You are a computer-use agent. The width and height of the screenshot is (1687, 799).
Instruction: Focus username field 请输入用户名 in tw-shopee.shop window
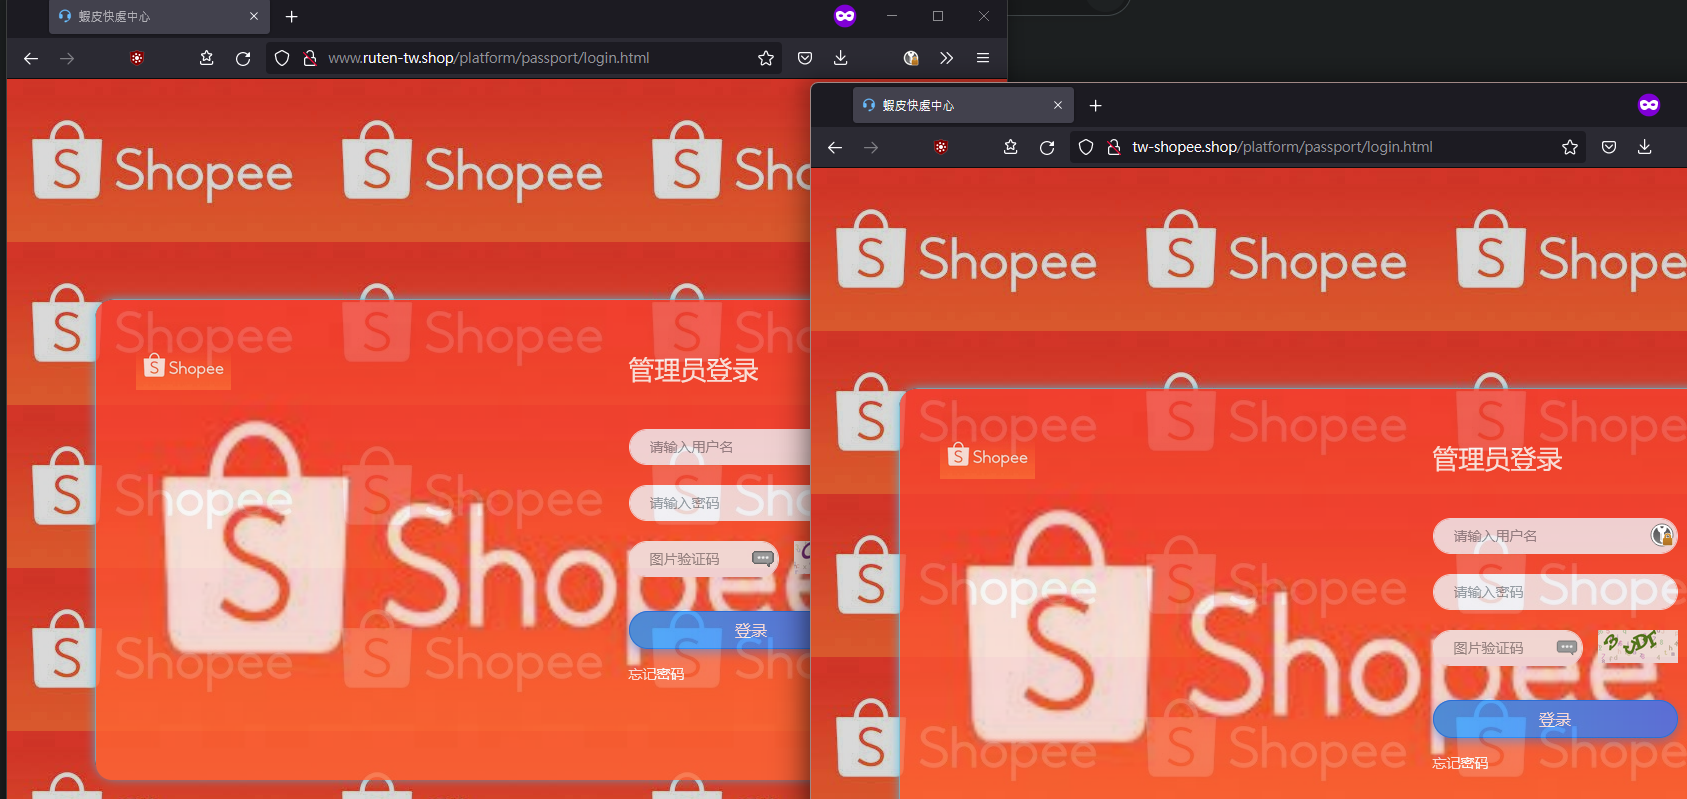(x=1555, y=536)
